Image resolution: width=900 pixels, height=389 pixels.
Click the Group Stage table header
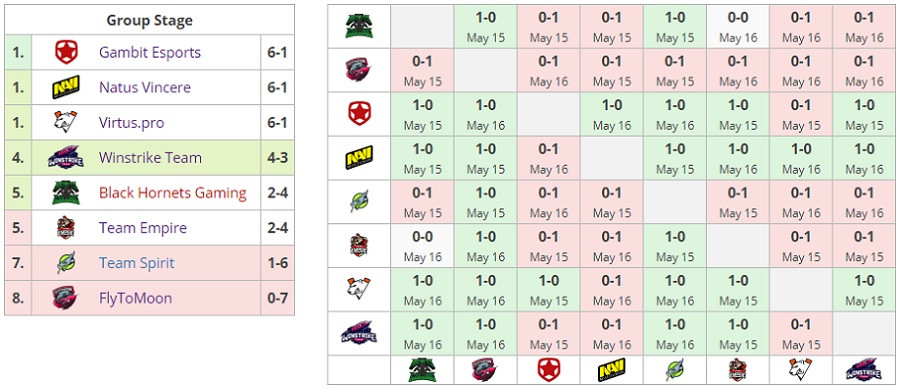tap(149, 20)
